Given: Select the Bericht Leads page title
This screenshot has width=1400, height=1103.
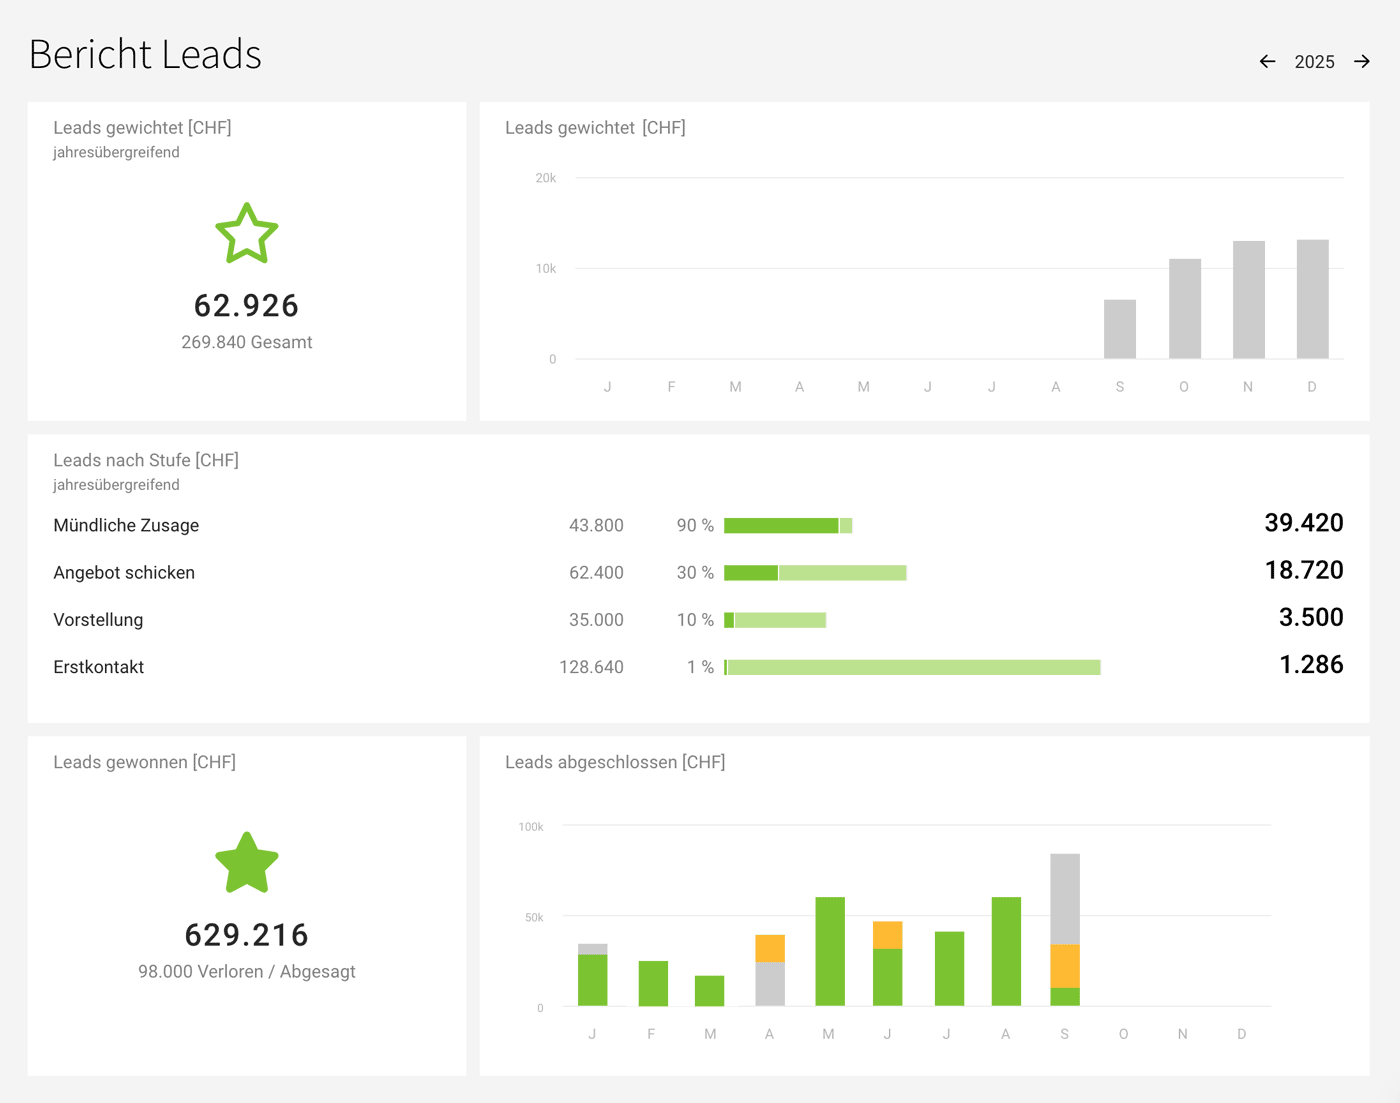Looking at the screenshot, I should coord(145,55).
